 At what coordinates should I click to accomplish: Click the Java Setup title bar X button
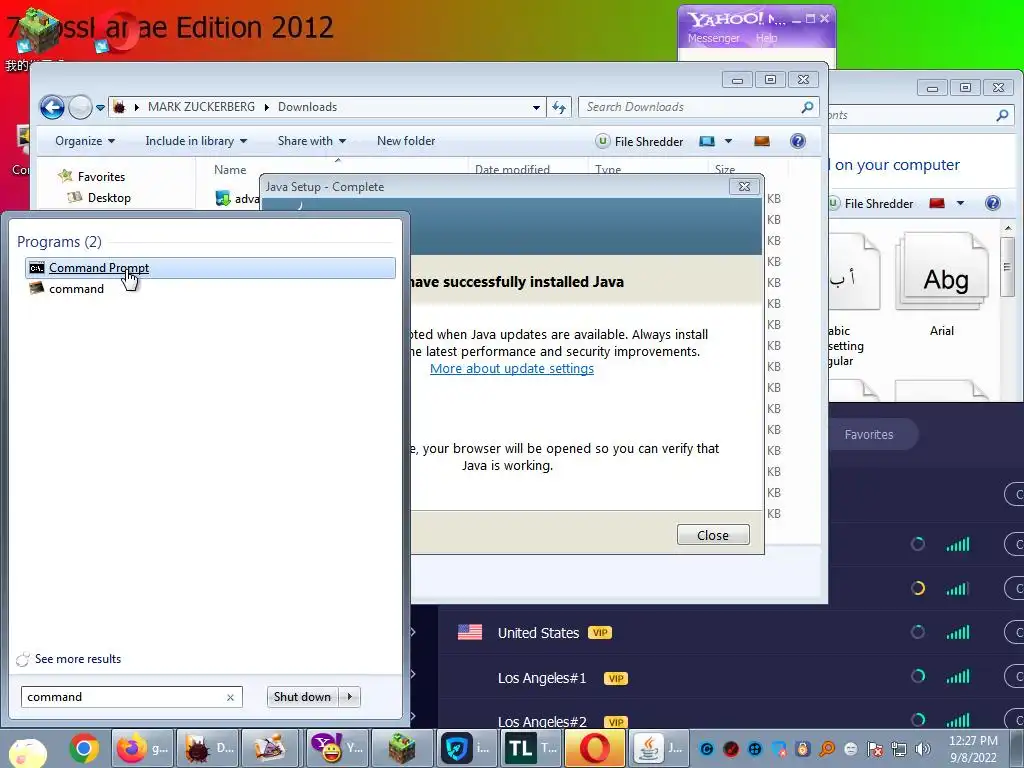[744, 187]
